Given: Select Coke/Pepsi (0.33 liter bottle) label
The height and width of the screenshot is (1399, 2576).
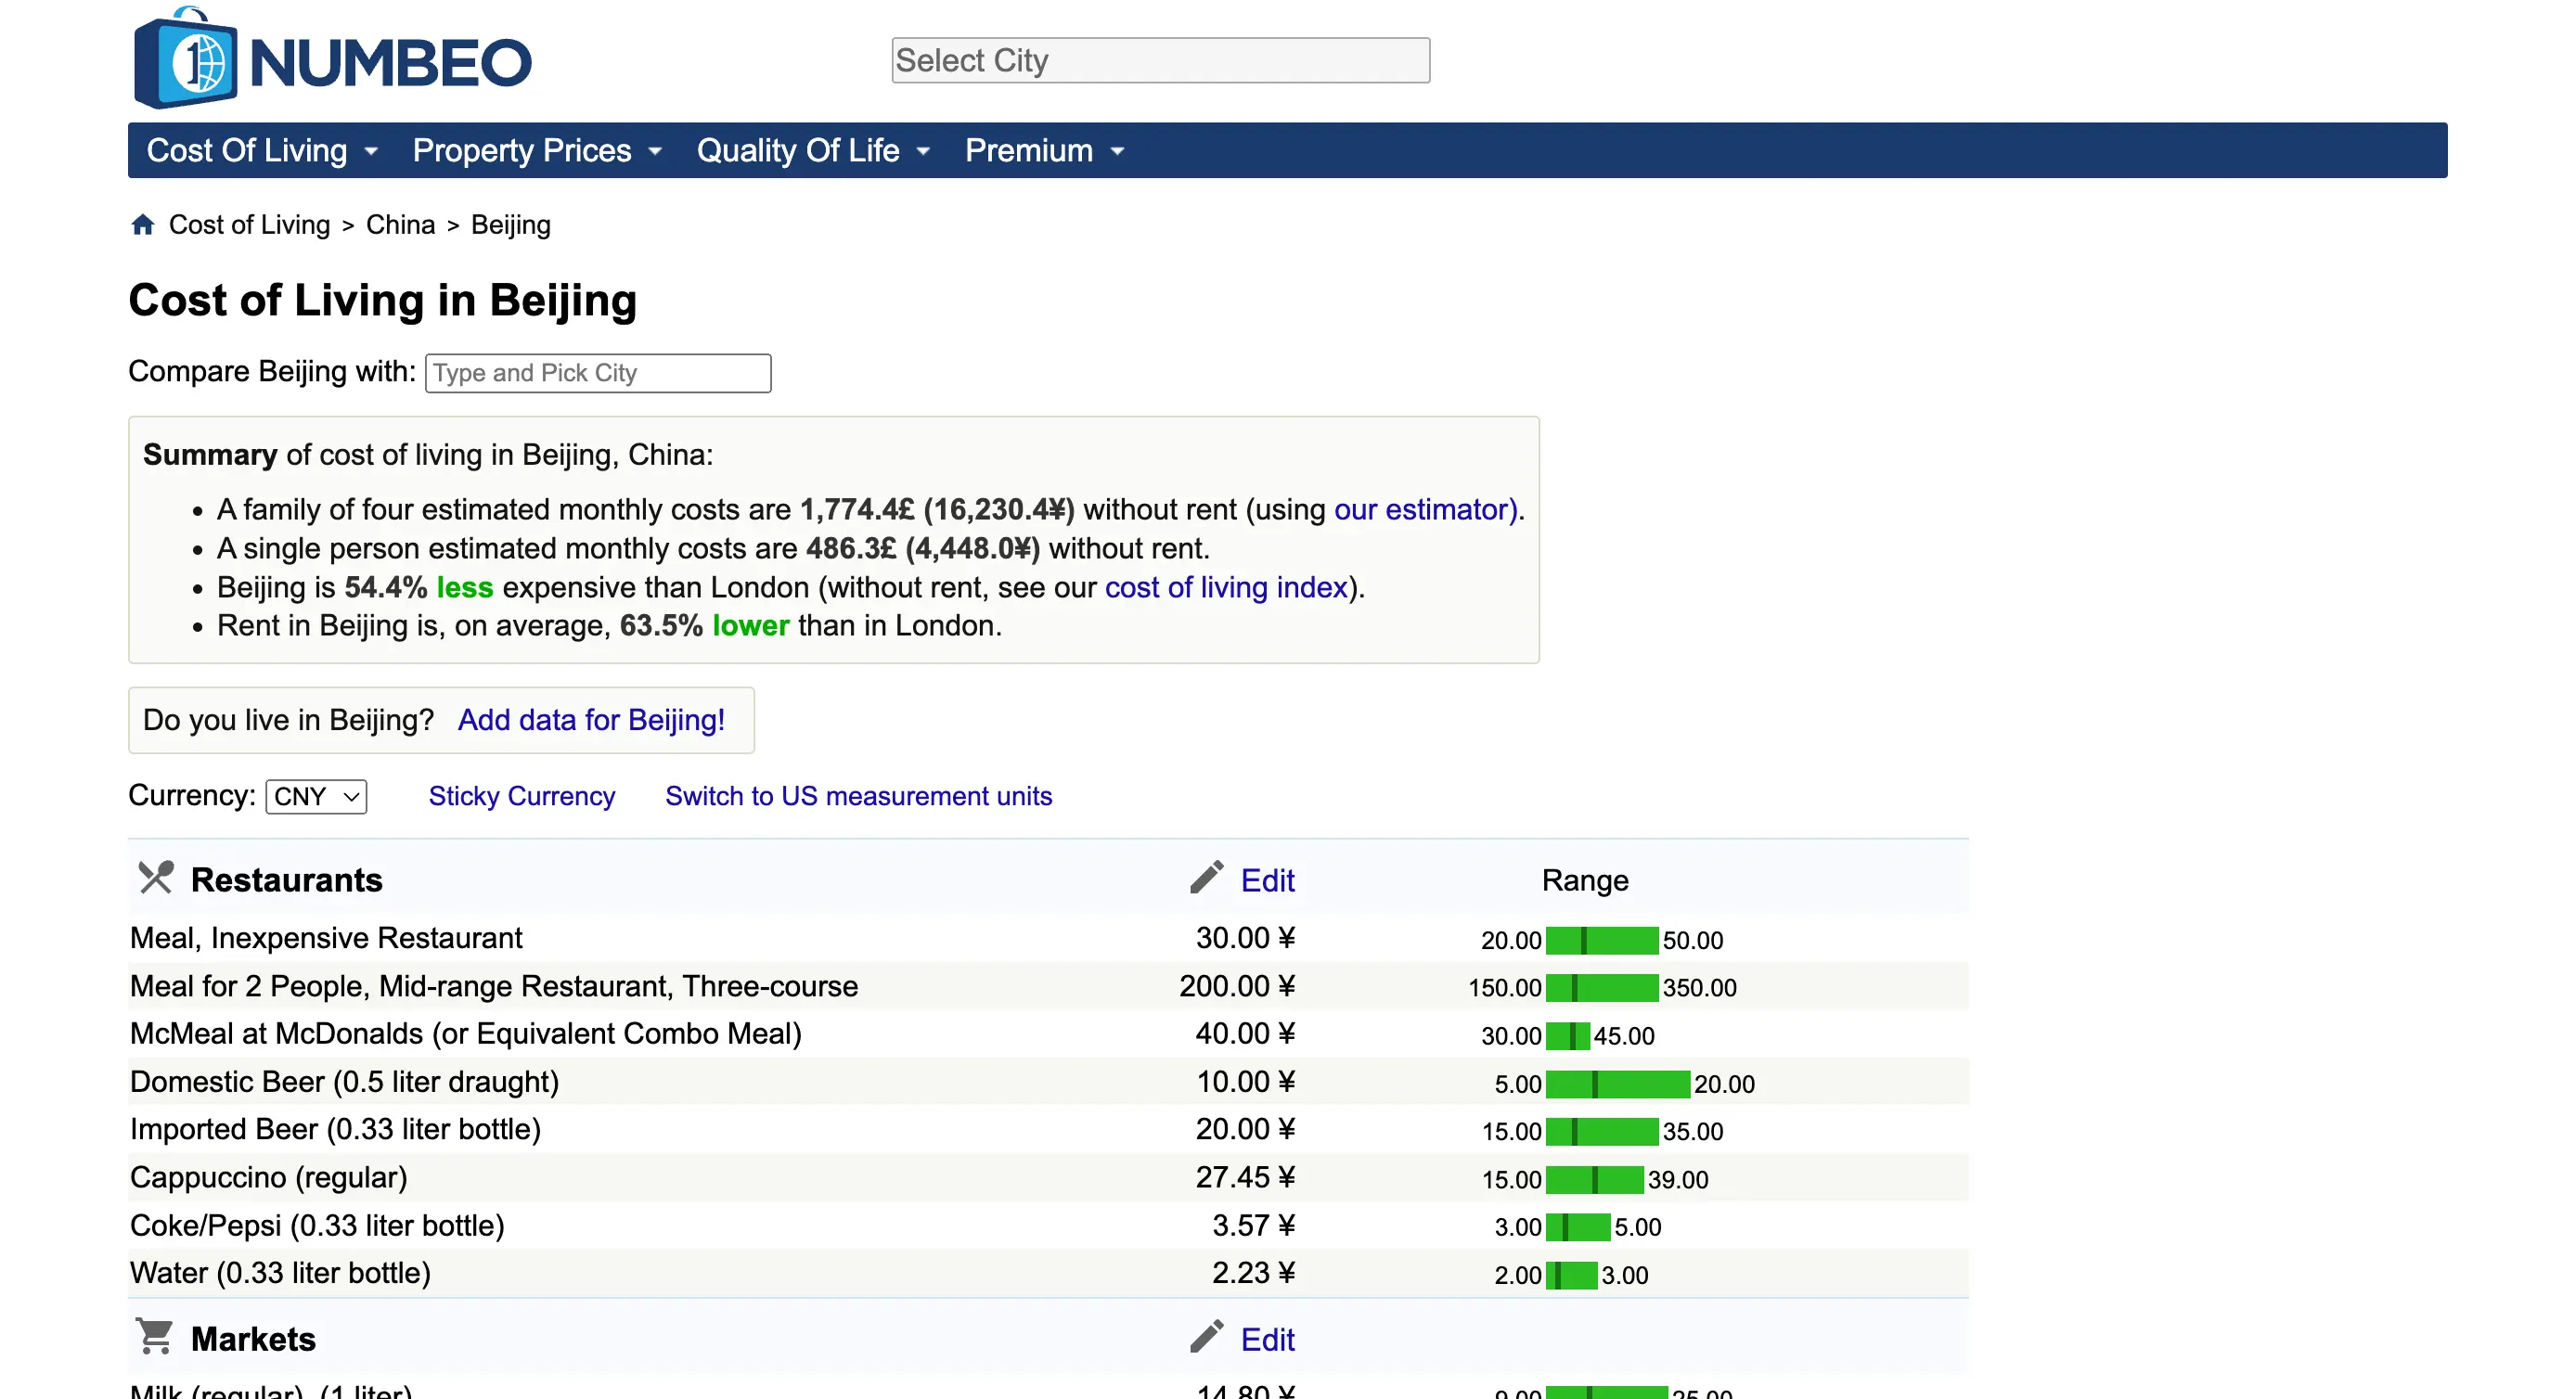Looking at the screenshot, I should (317, 1225).
